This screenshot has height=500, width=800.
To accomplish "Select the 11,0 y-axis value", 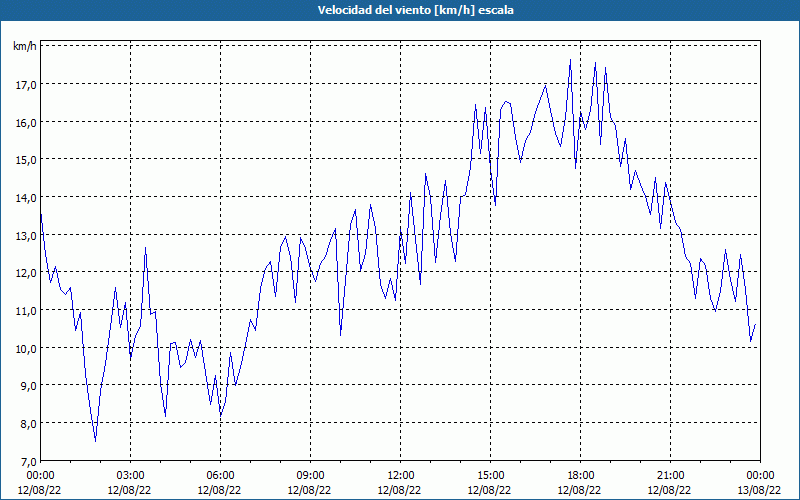I will coord(26,310).
